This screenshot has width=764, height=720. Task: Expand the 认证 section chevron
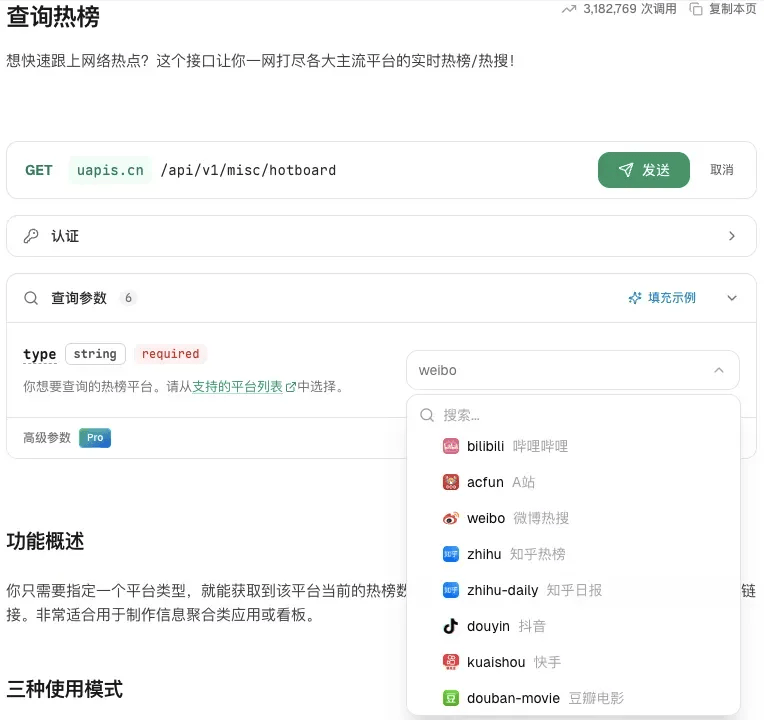[732, 236]
